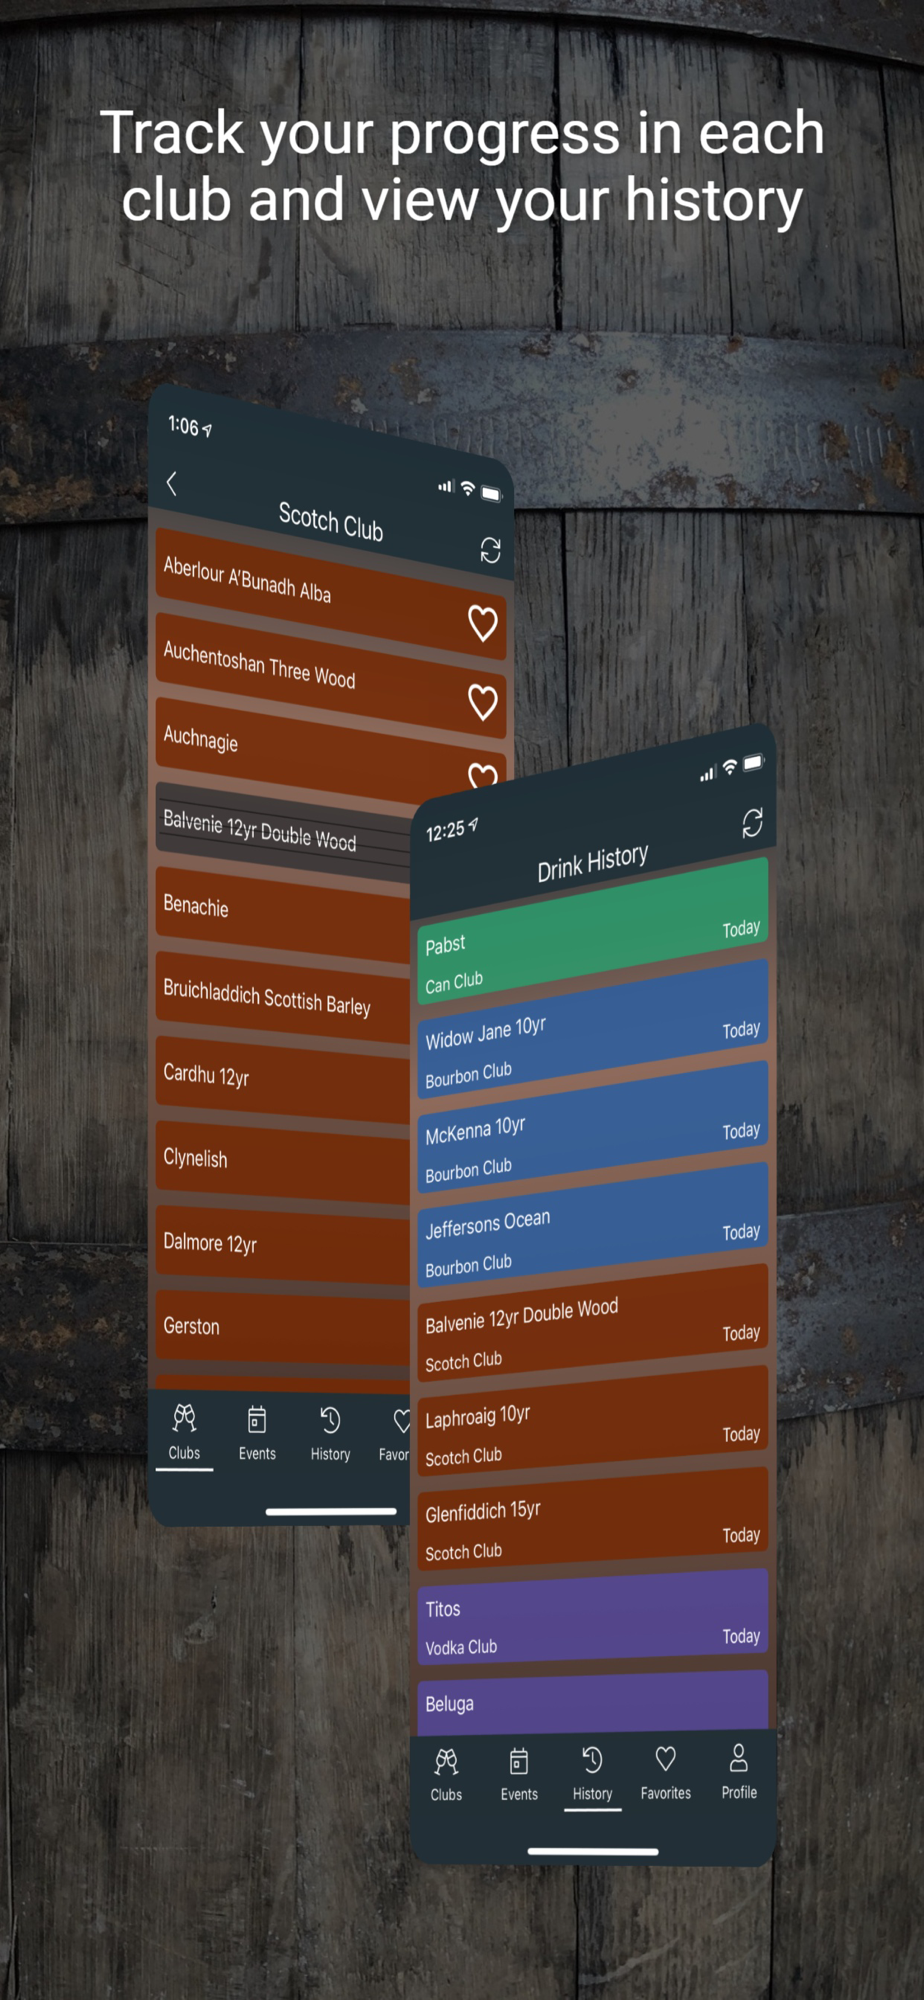Select Bruichladdich Scottish Barley row
924x2000 pixels.
[284, 997]
